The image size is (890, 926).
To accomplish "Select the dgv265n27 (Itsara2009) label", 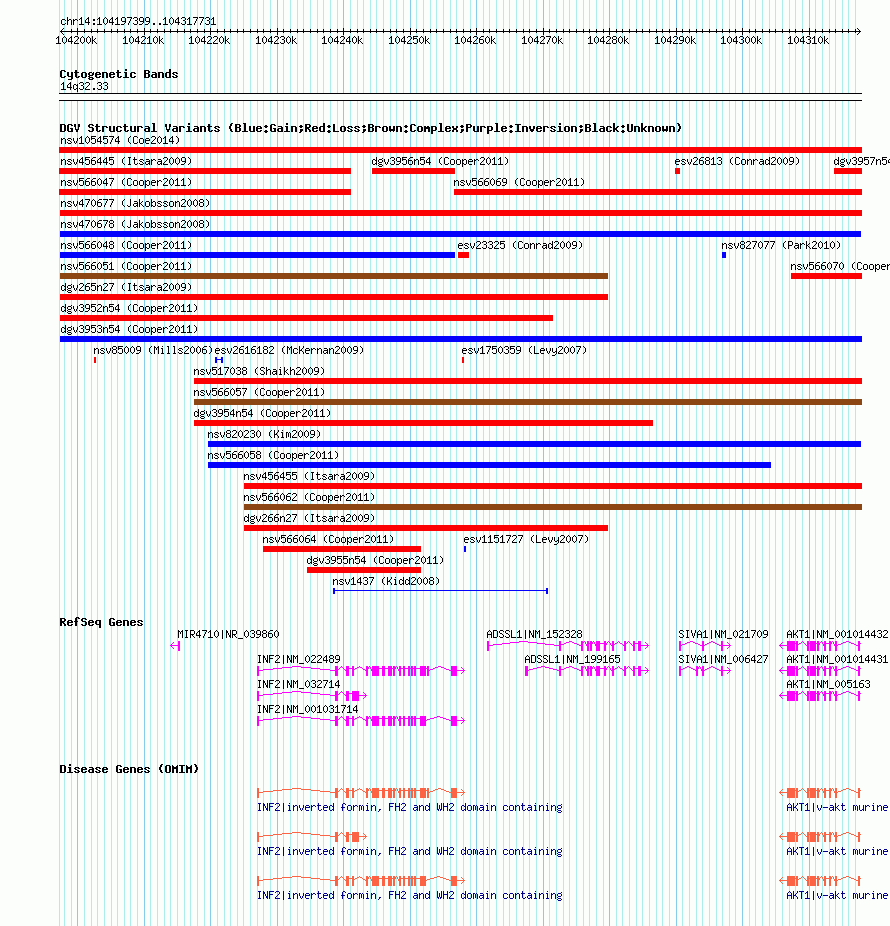I will point(126,287).
